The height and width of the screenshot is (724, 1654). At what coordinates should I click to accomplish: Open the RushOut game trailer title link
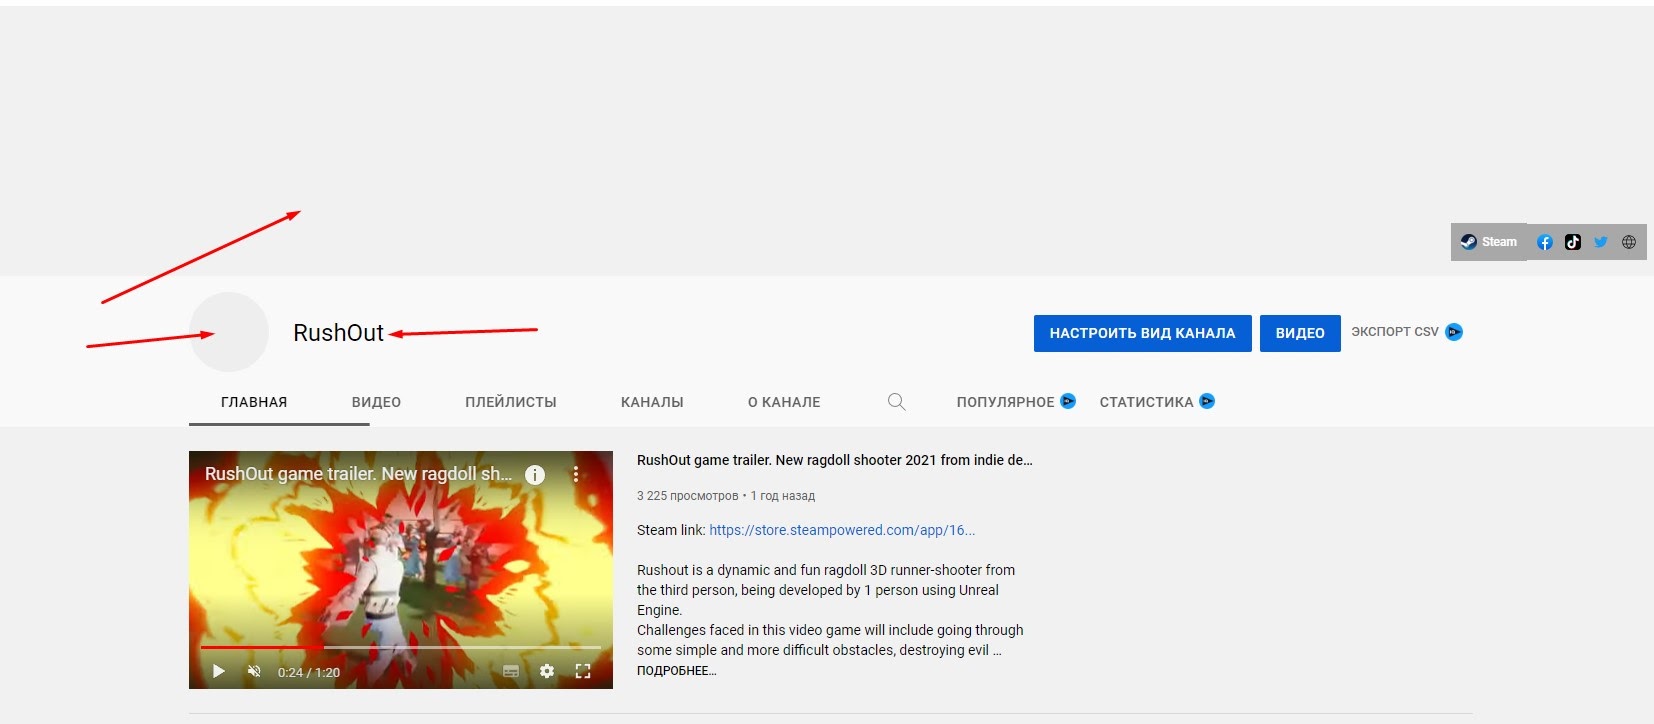click(x=834, y=460)
